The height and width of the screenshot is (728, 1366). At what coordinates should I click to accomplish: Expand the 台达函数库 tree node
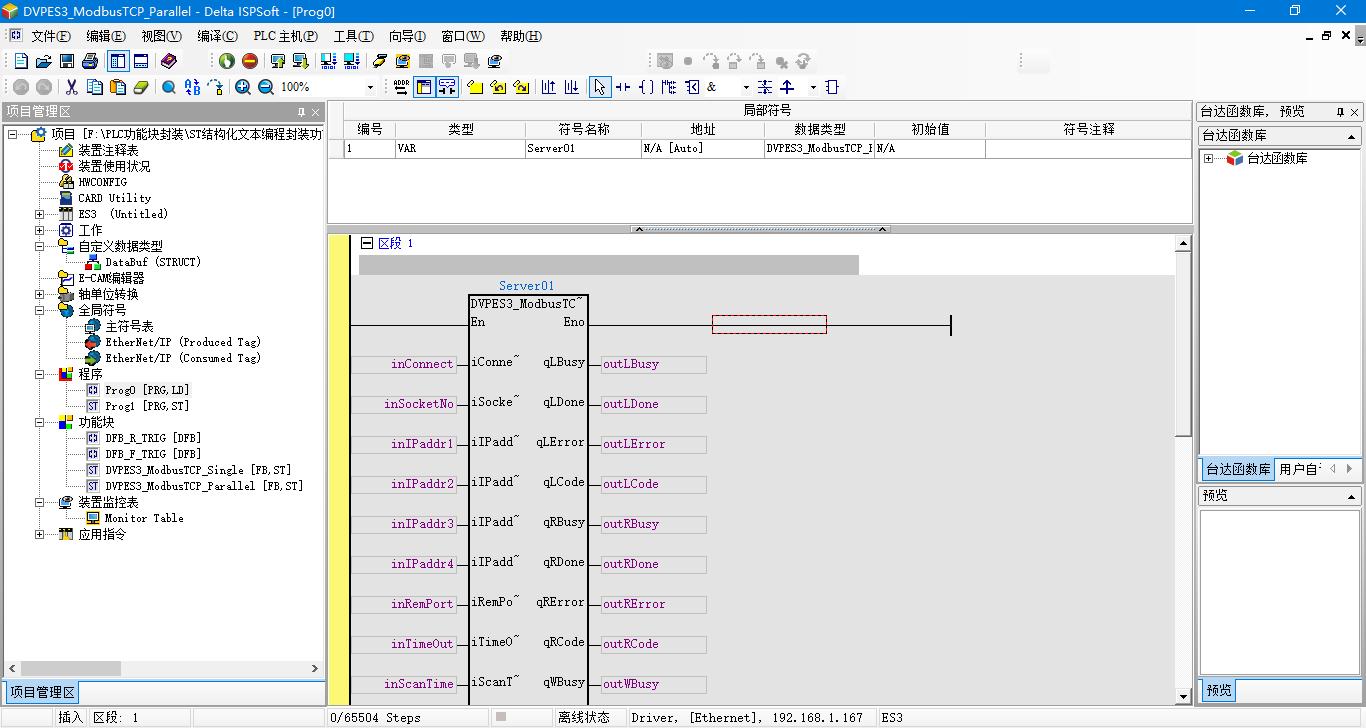tap(1209, 158)
